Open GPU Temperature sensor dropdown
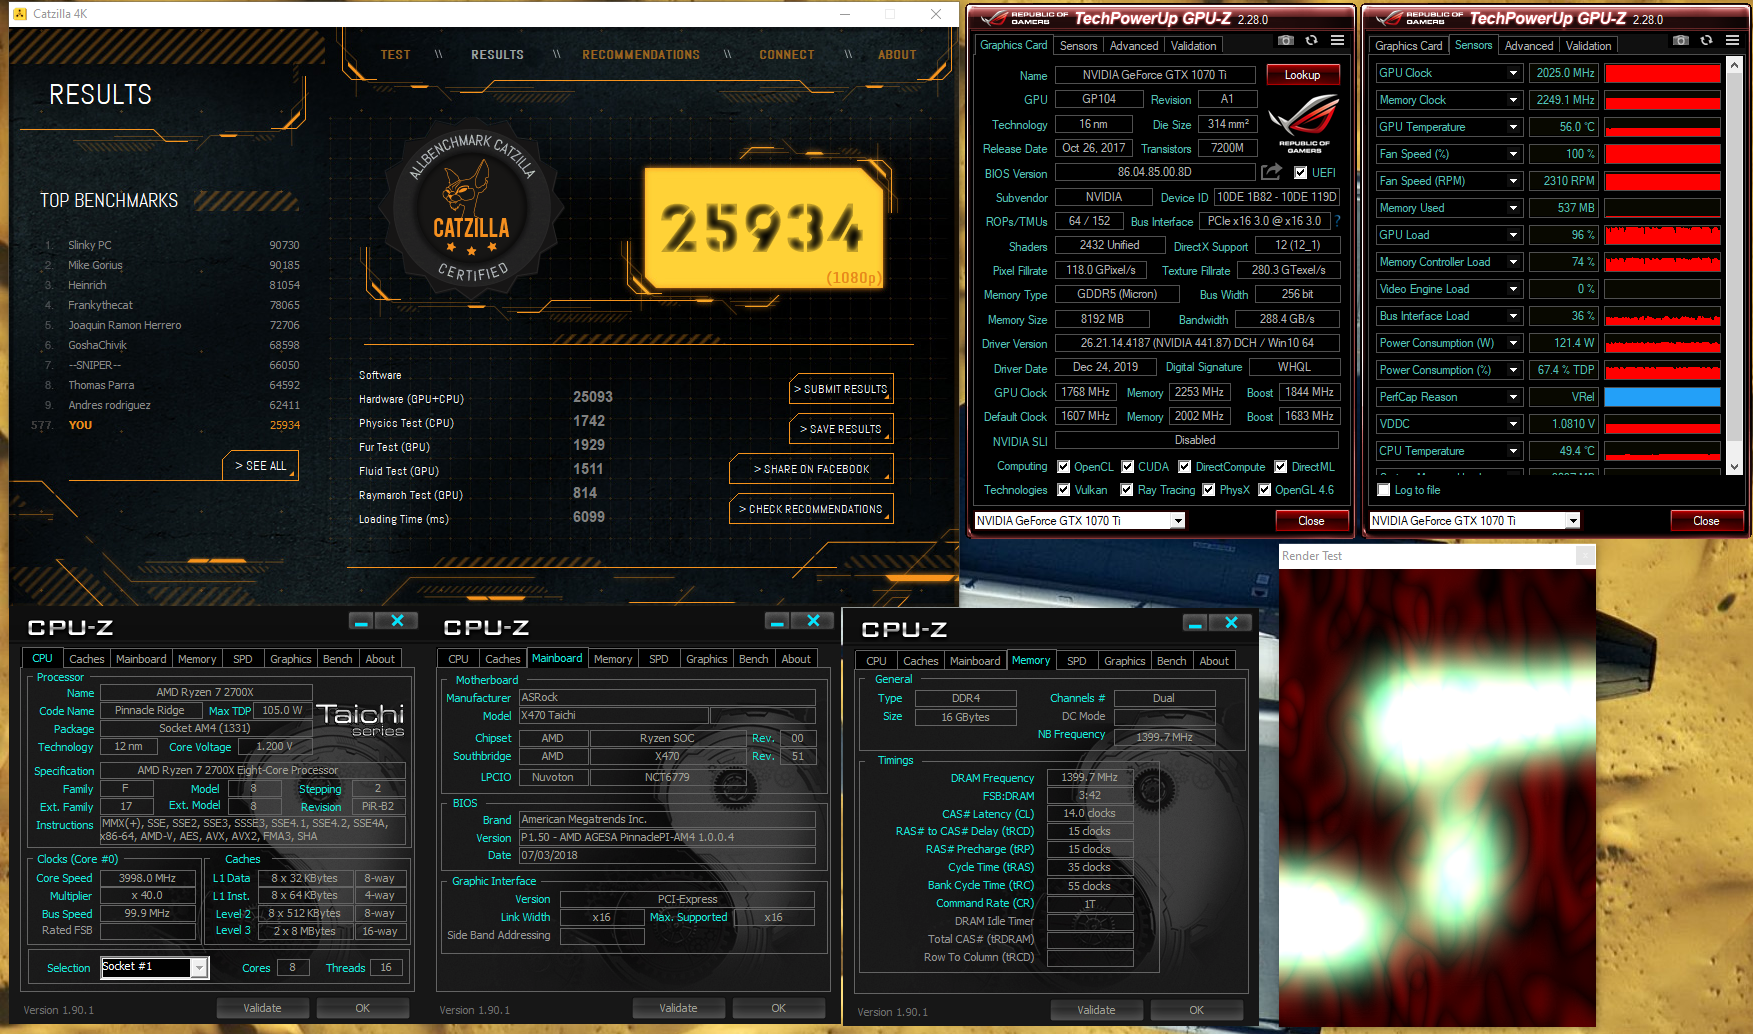 (1513, 127)
